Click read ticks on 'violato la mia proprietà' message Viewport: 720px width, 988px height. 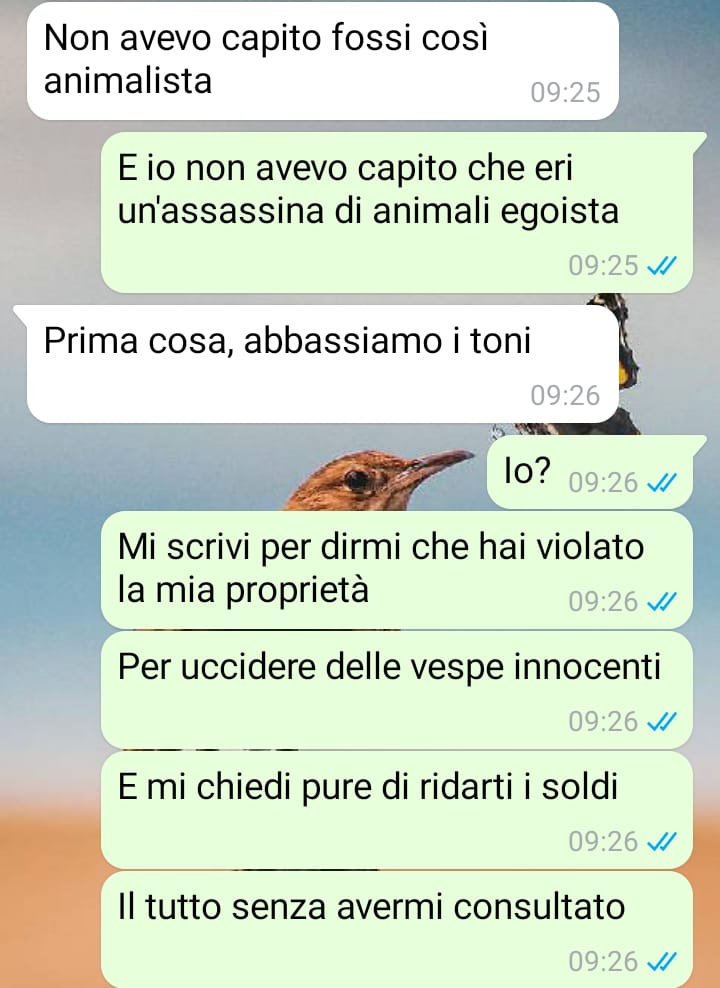pos(662,602)
